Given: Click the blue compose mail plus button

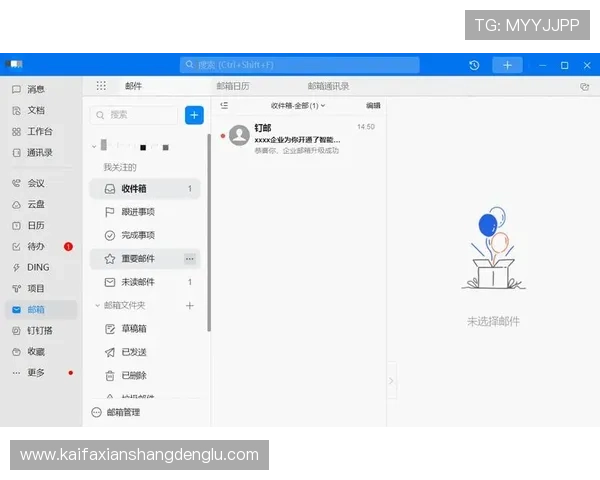Looking at the screenshot, I should click(194, 115).
